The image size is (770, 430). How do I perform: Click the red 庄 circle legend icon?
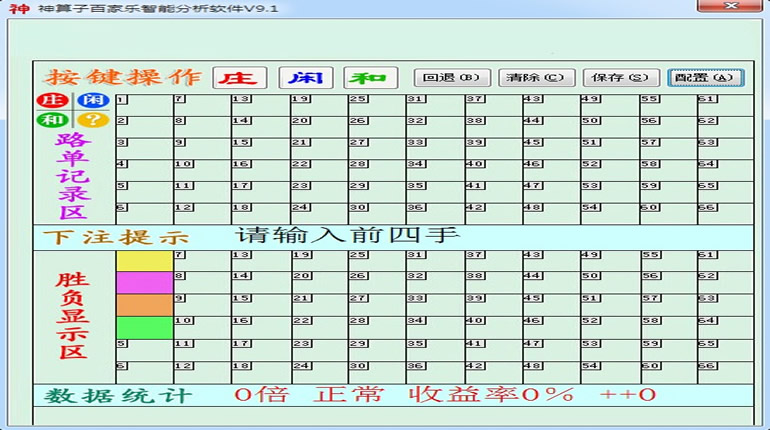53,101
